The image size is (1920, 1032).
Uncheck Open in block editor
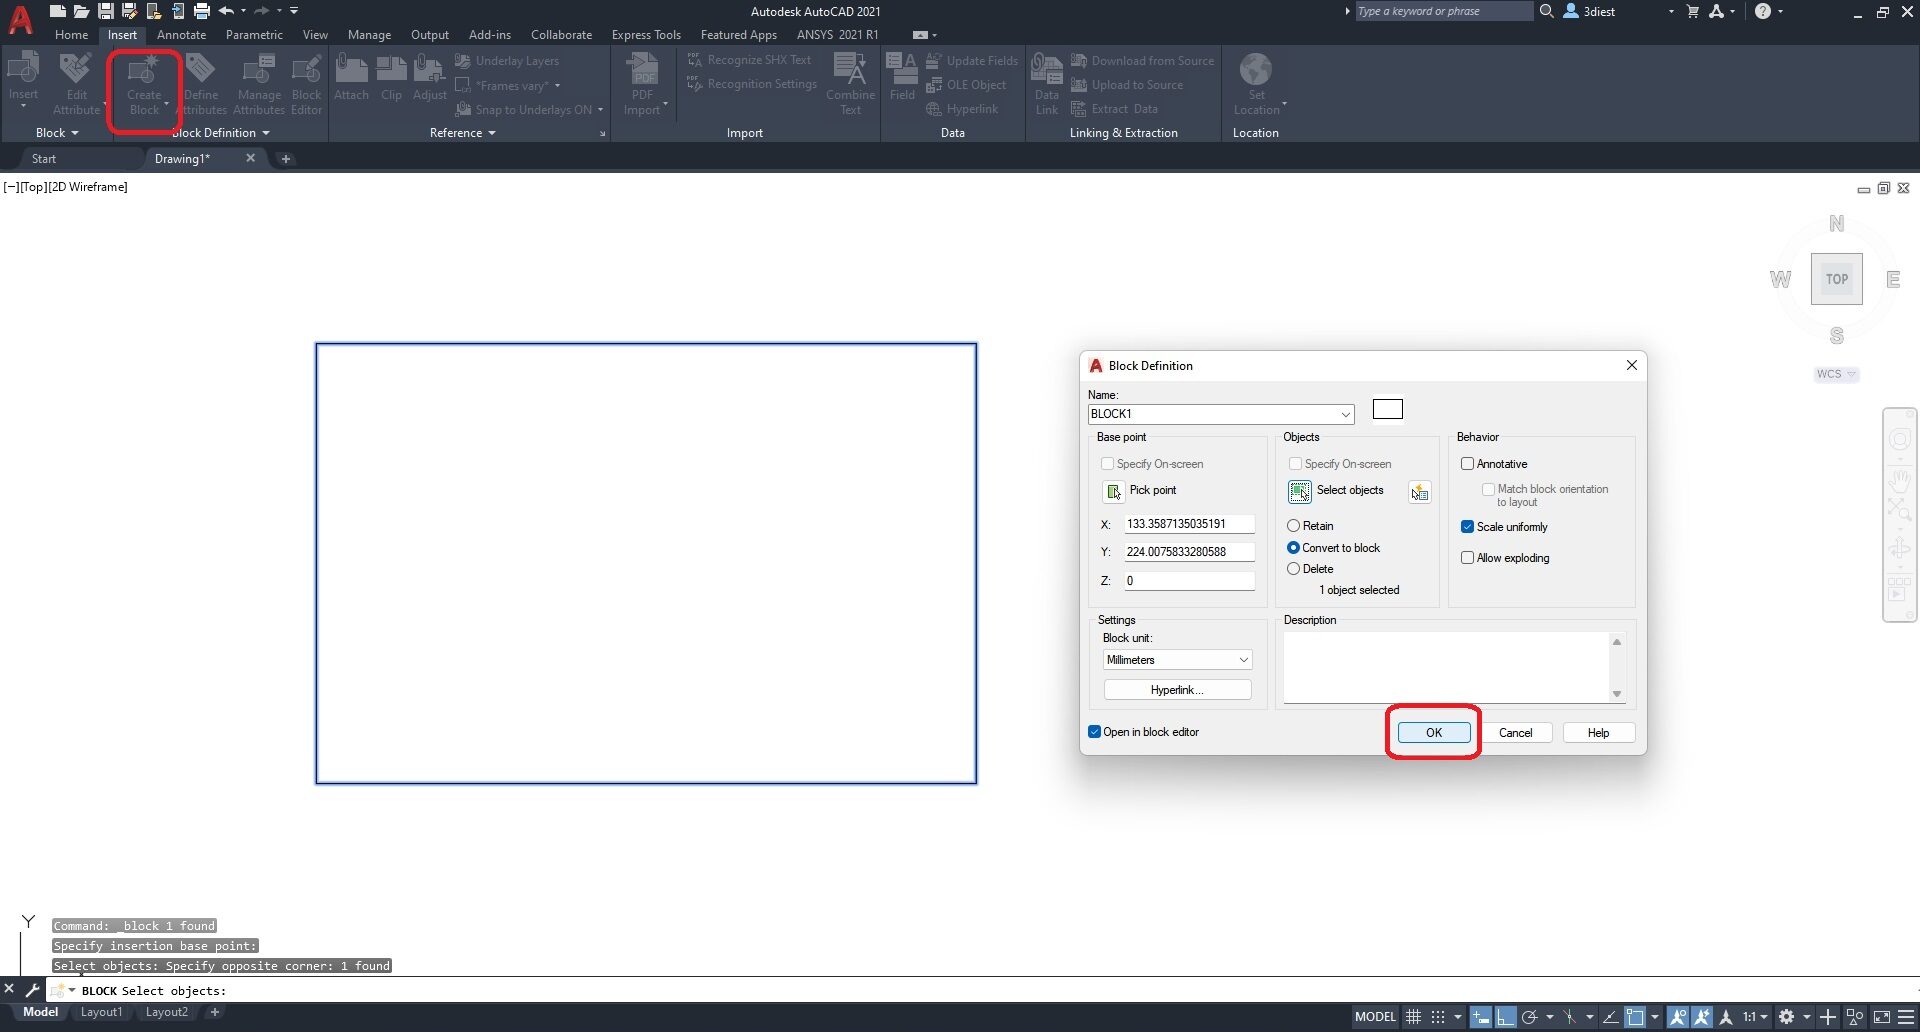[x=1094, y=731]
